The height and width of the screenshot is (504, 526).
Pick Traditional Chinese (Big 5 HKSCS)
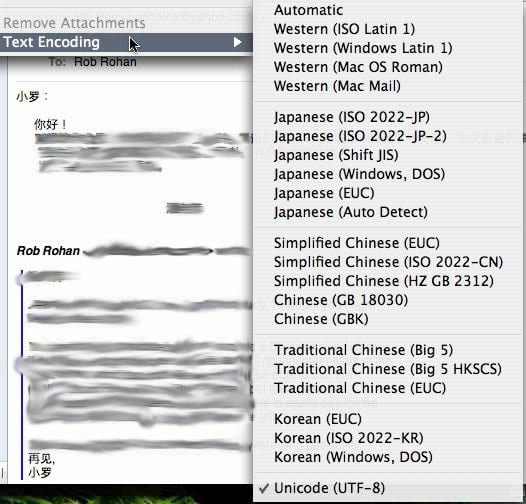[x=389, y=369]
